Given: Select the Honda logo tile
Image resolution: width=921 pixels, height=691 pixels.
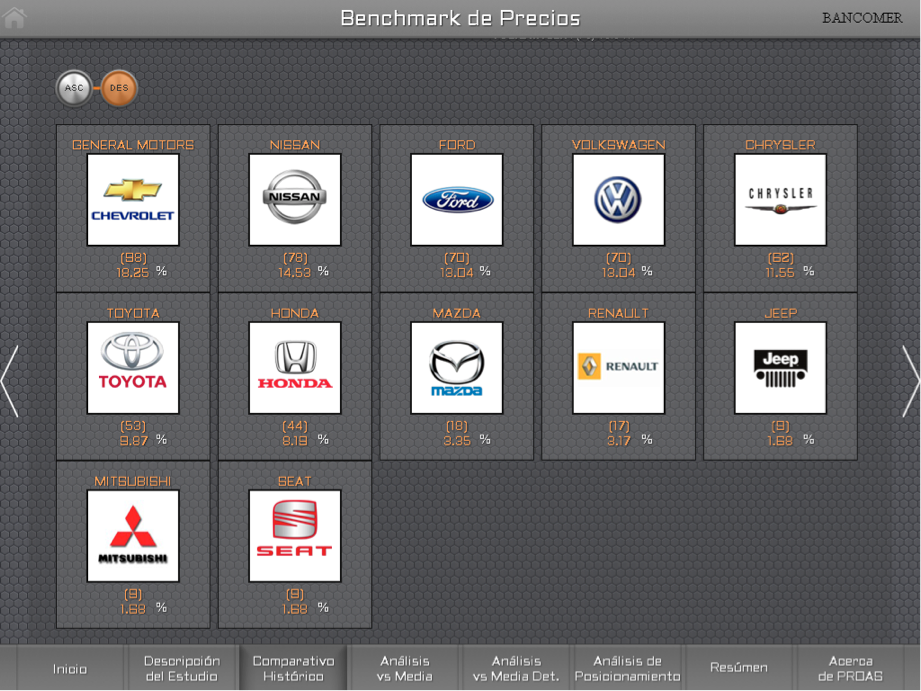Looking at the screenshot, I should (x=295, y=368).
